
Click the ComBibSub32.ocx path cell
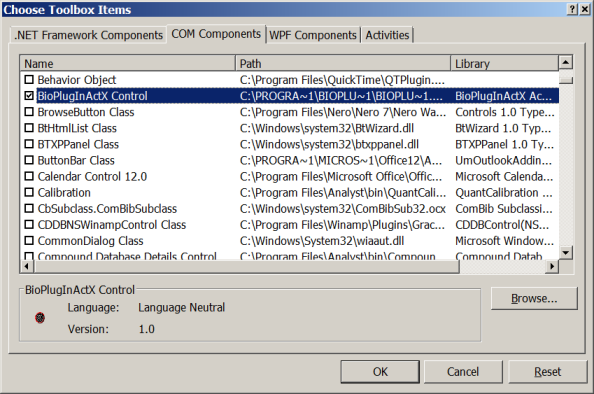point(342,209)
